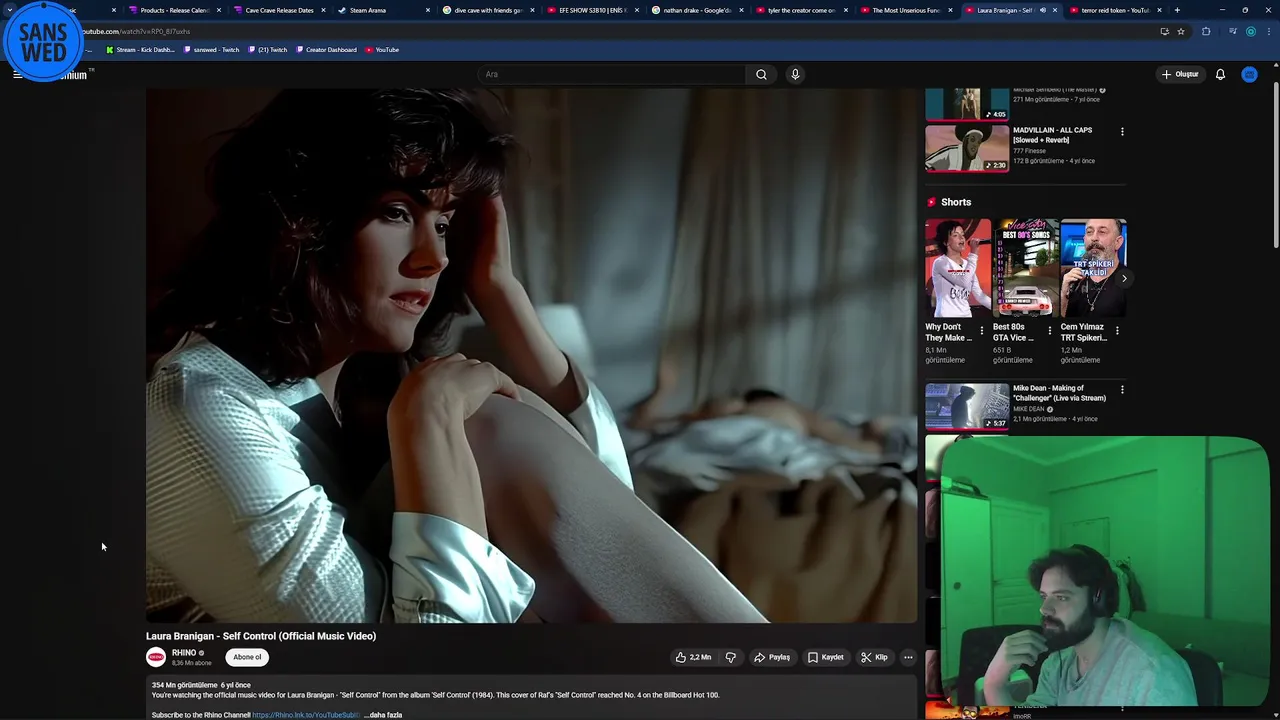
Task: Open Mike Dean - Making of Challenger title
Action: coord(1059,393)
